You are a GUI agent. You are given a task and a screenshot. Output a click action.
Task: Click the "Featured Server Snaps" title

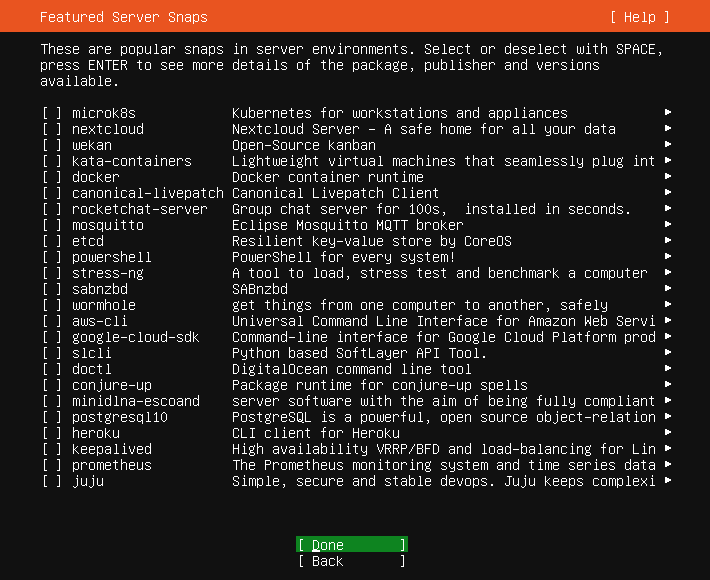(x=124, y=17)
